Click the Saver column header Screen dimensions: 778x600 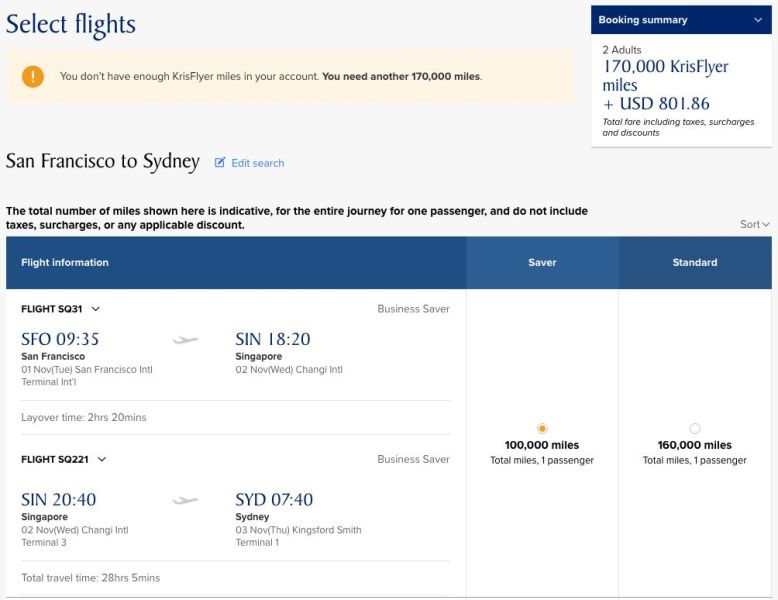[x=542, y=263]
